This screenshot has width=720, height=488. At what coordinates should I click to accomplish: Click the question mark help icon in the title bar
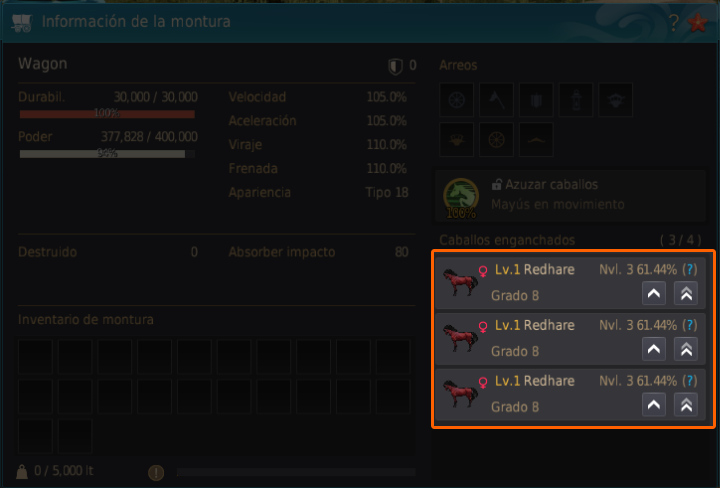[x=673, y=22]
